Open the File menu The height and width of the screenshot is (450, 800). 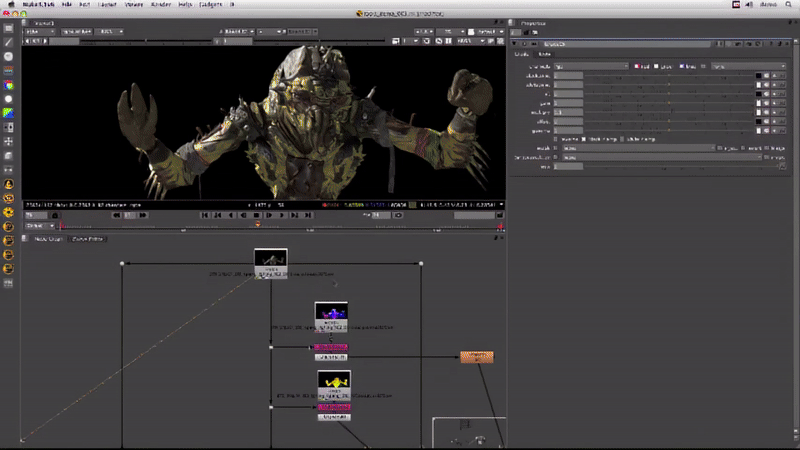coord(64,5)
